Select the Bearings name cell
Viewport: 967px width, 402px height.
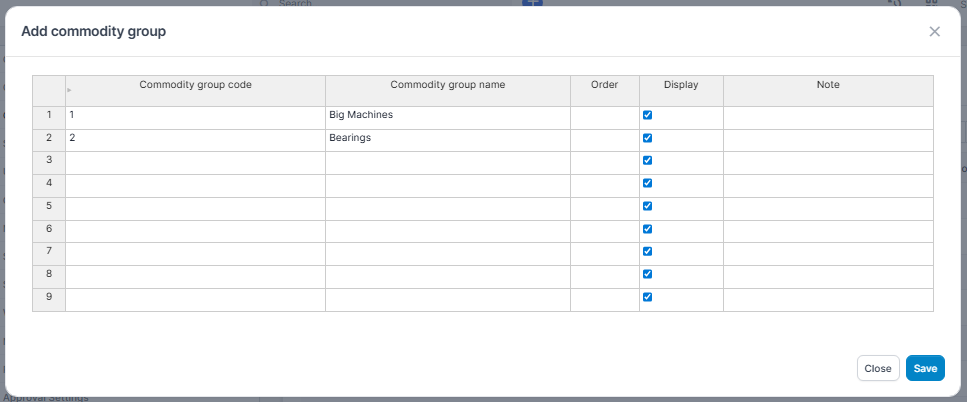click(x=447, y=138)
